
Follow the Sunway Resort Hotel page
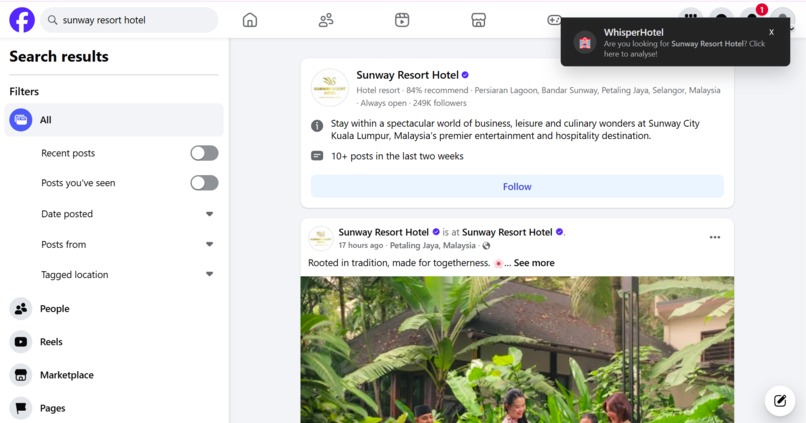pyautogui.click(x=517, y=187)
